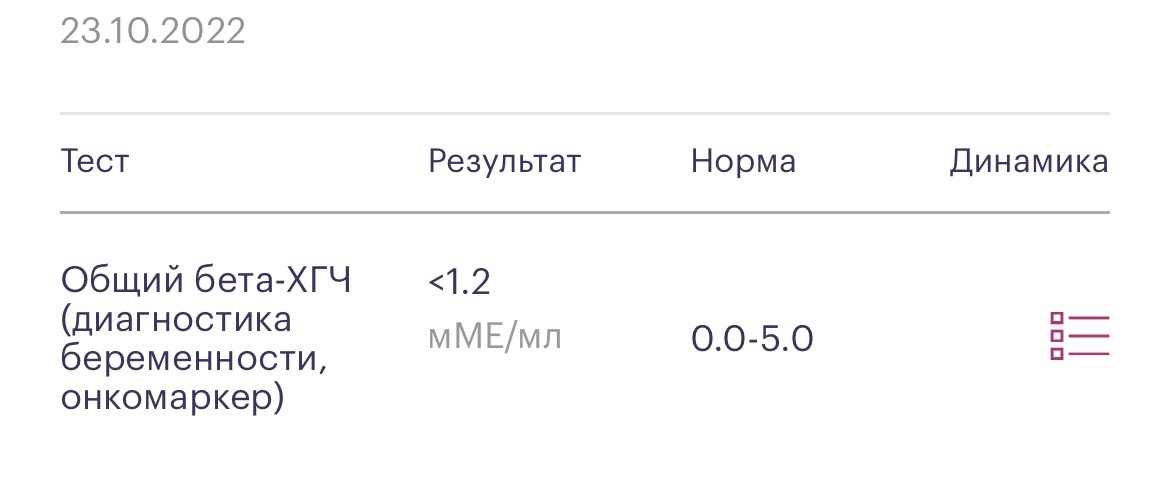Viewport: 1170px width, 503px height.
Task: Tap the мМЕ/мл unit label
Action: [494, 338]
